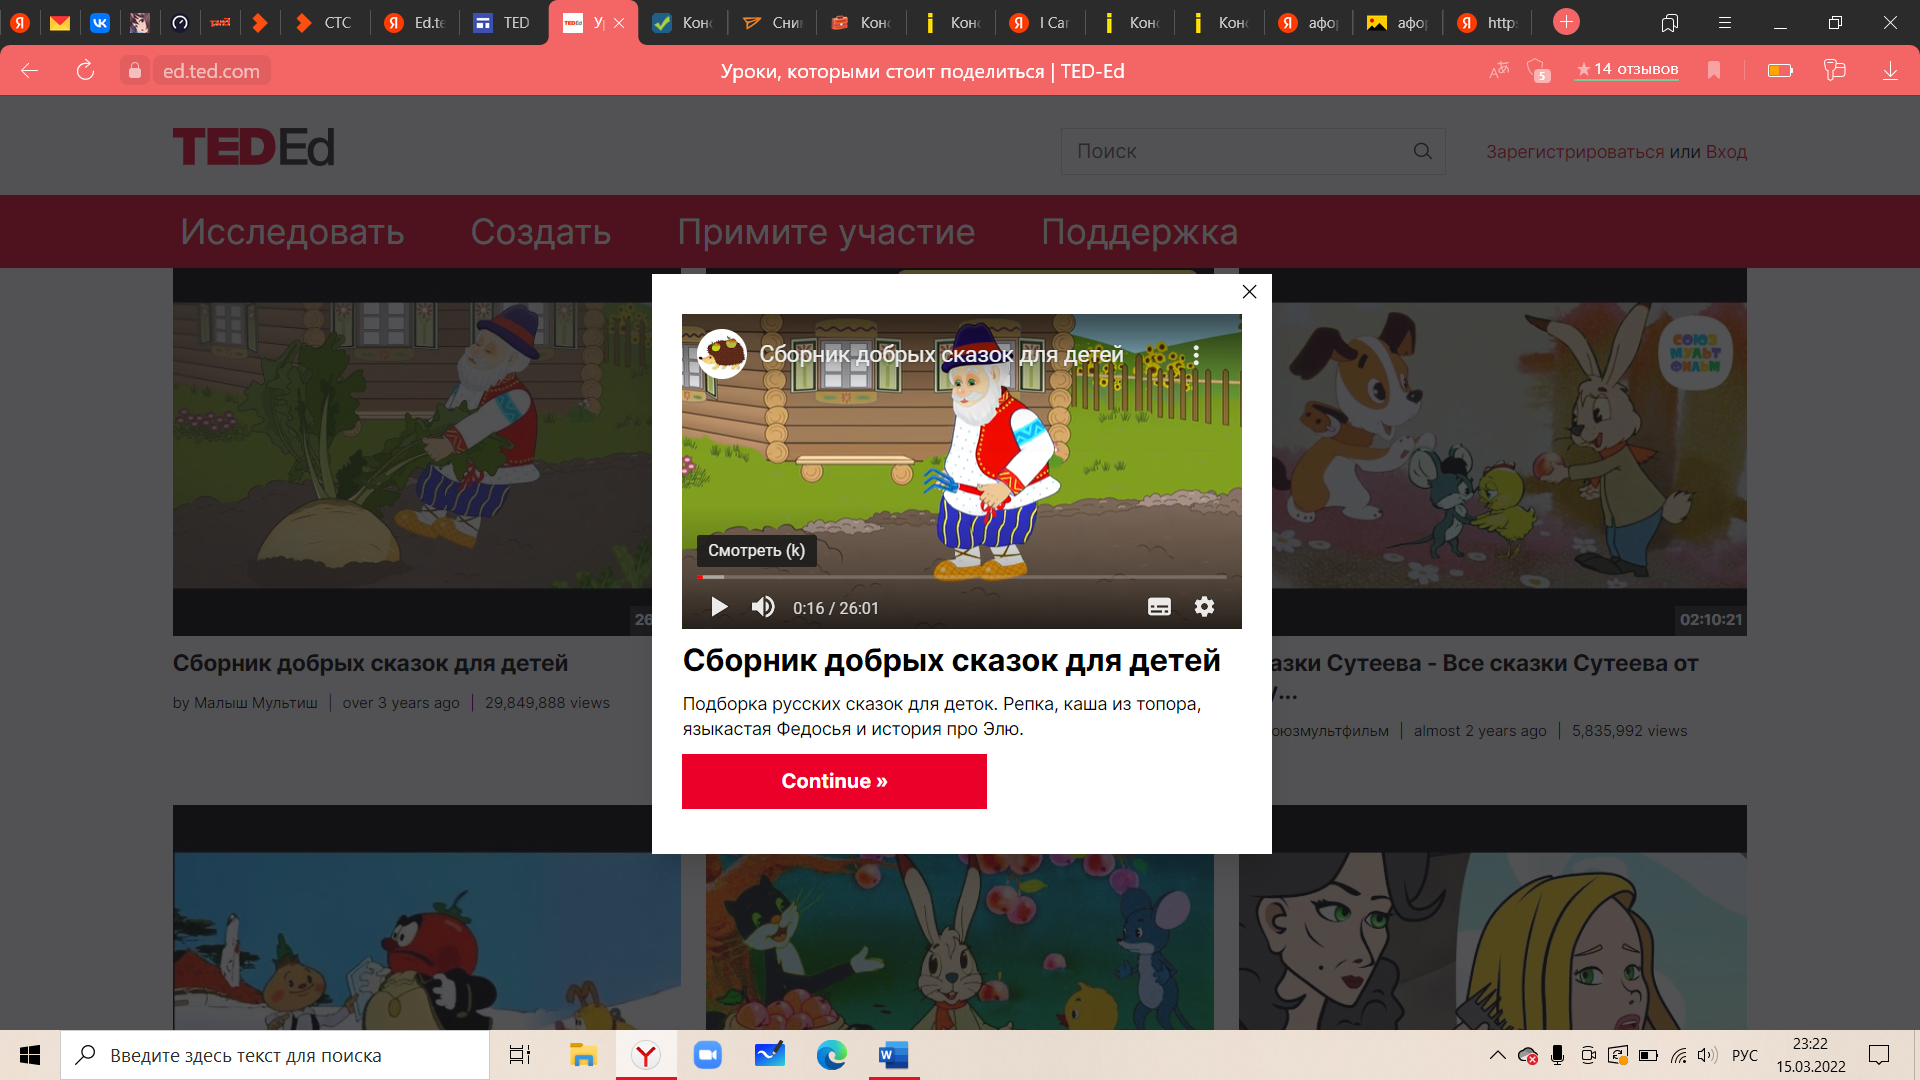Image resolution: width=1920 pixels, height=1080 pixels.
Task: Open the browser hamburger menu
Action: tap(1724, 23)
